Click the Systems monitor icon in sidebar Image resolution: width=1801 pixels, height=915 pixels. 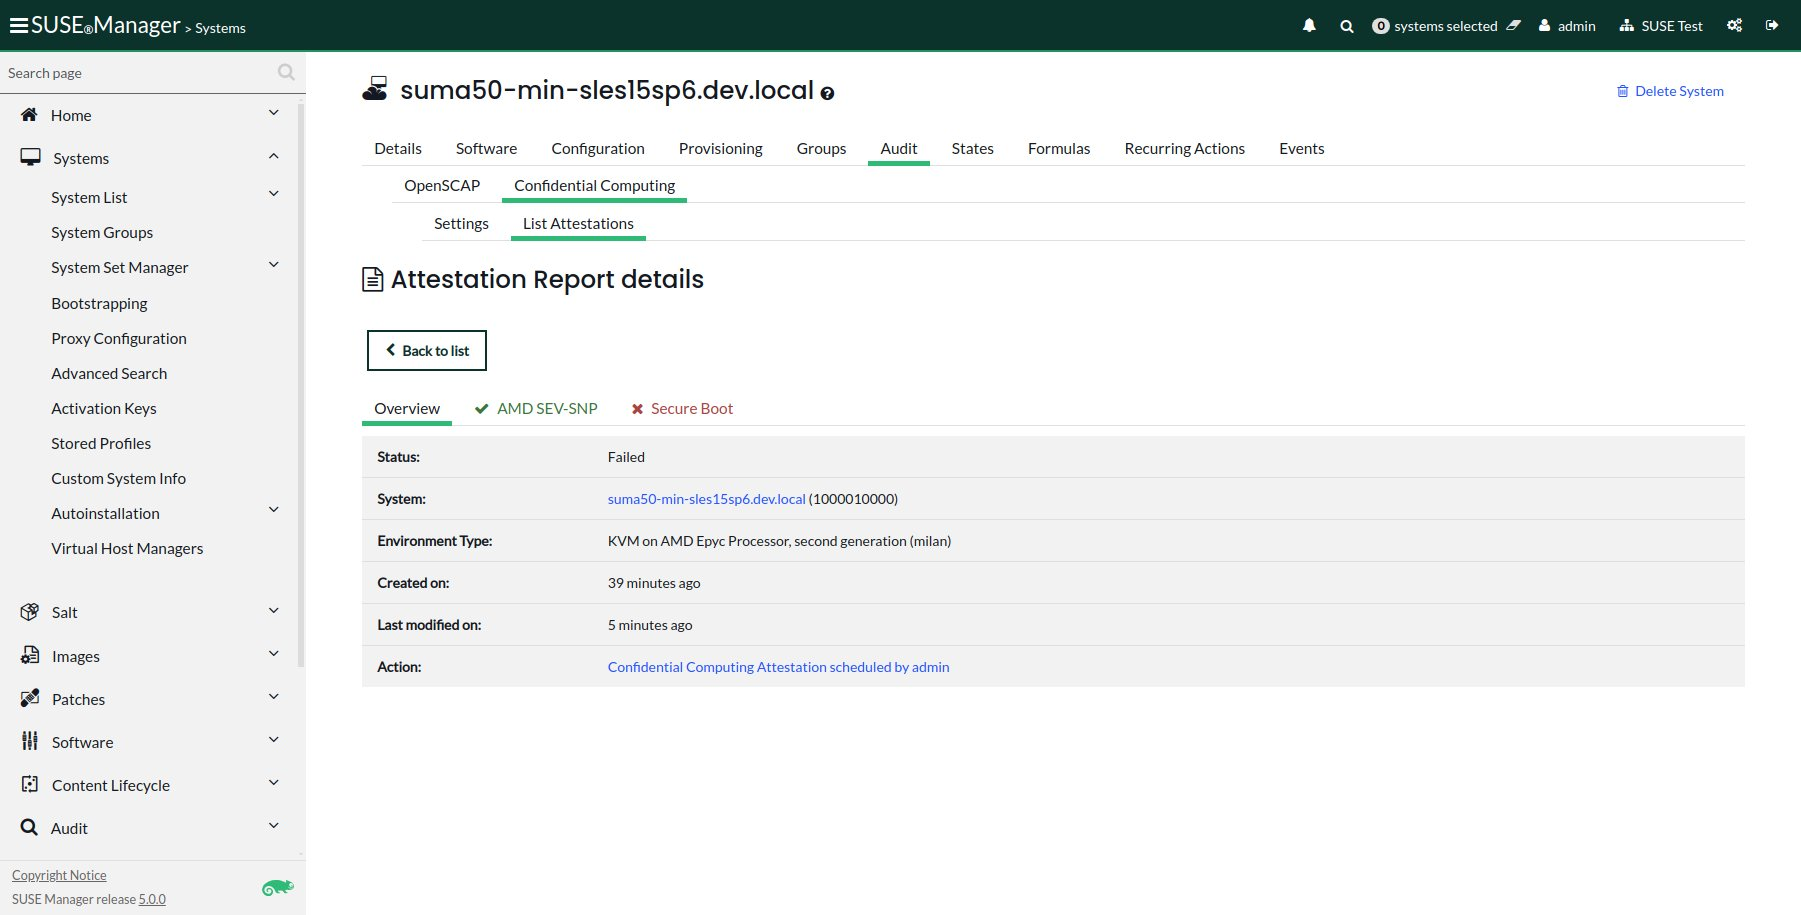tap(30, 158)
